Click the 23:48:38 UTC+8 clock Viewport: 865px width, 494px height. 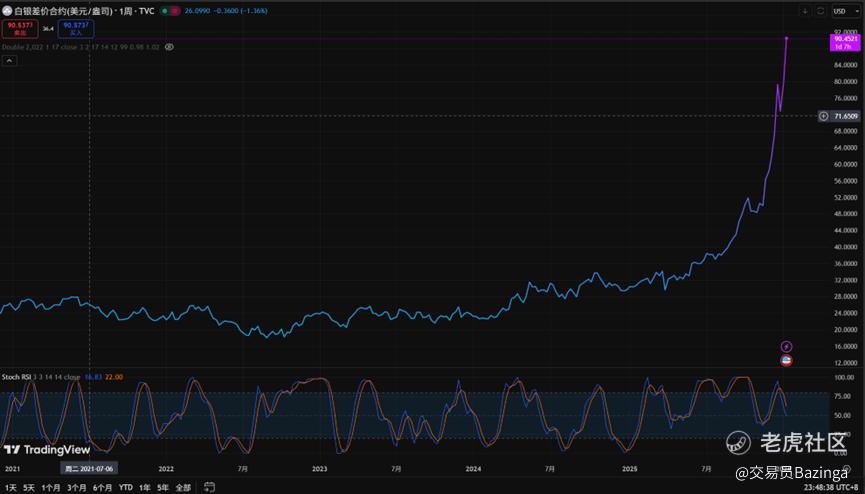(831, 487)
